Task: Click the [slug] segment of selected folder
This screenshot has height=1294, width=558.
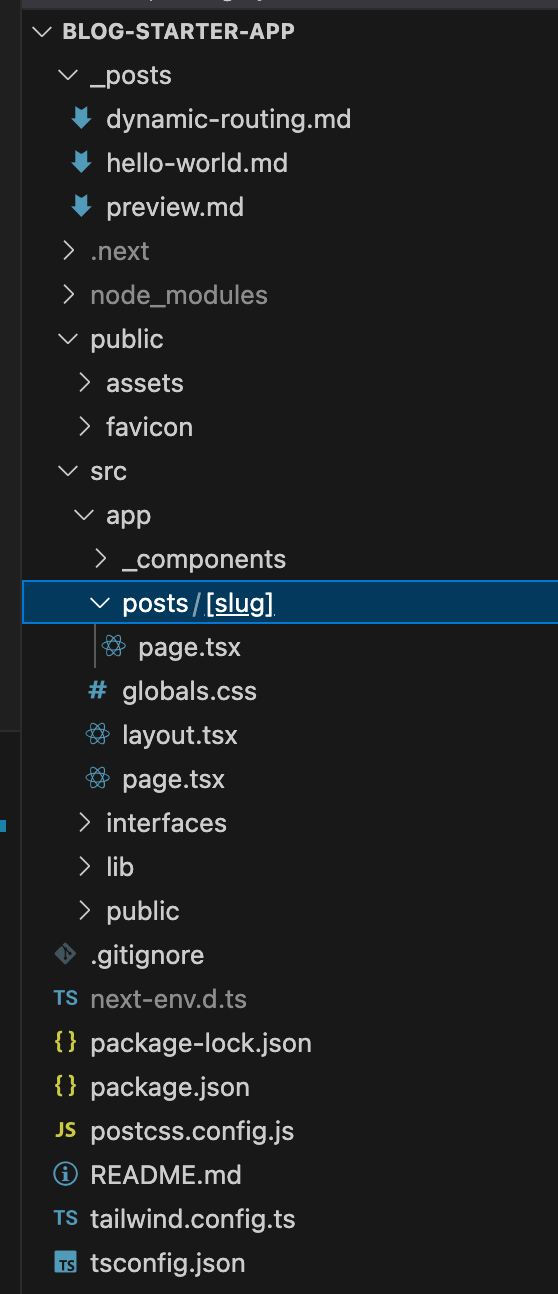Action: point(239,604)
